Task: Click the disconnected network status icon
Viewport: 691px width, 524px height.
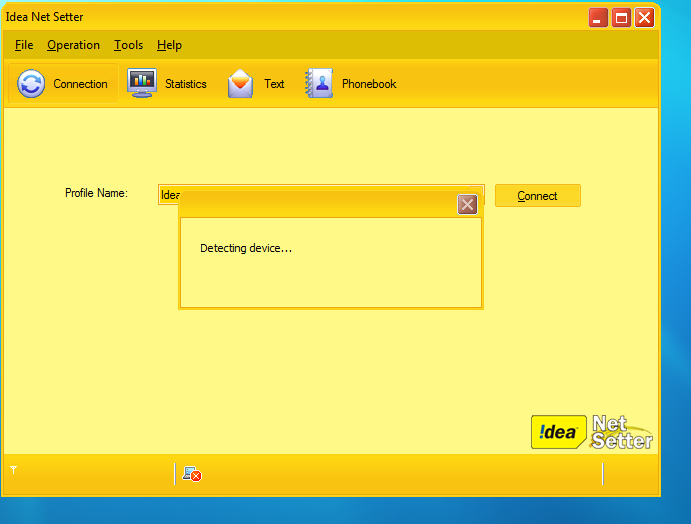Action: [x=192, y=474]
